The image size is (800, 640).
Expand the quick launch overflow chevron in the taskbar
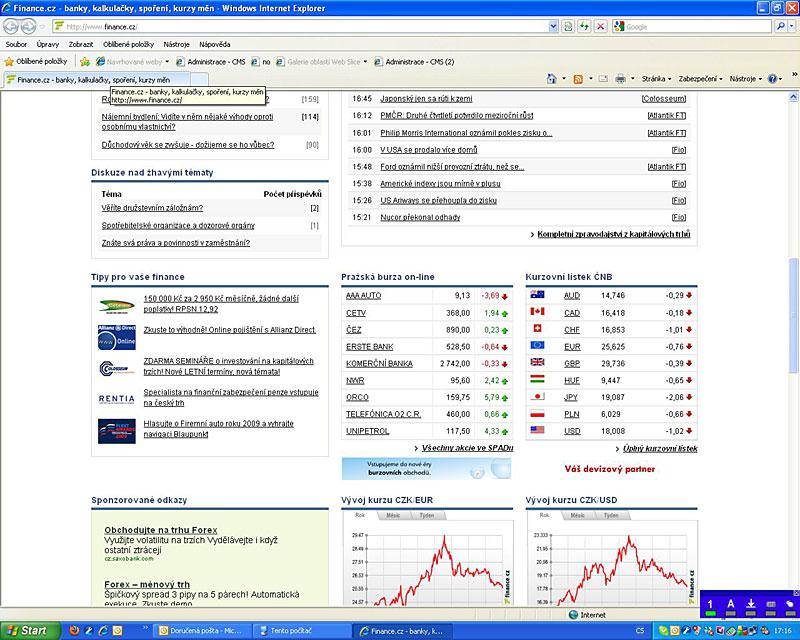pyautogui.click(x=145, y=628)
